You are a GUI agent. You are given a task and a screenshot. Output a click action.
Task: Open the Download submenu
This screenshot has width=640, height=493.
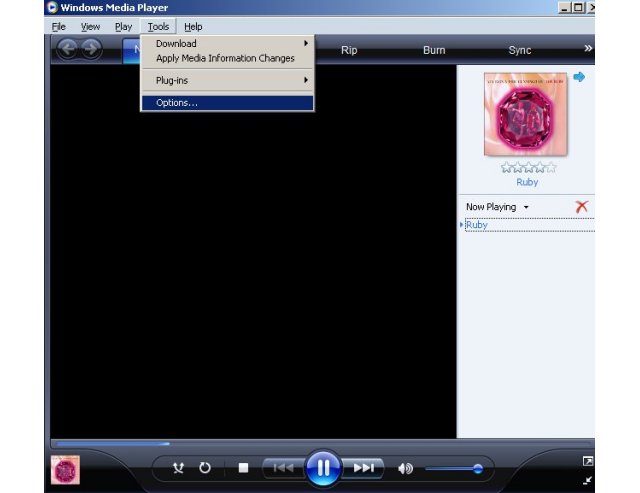[x=227, y=43]
